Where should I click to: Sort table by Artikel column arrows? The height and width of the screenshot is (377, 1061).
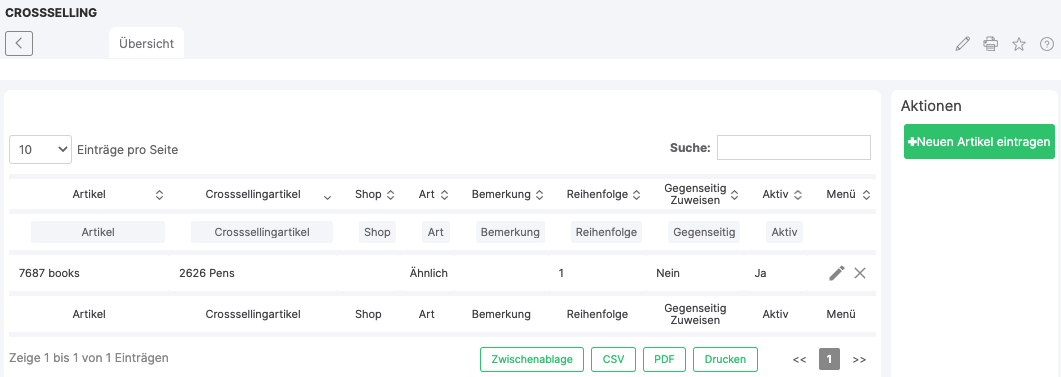(x=159, y=195)
